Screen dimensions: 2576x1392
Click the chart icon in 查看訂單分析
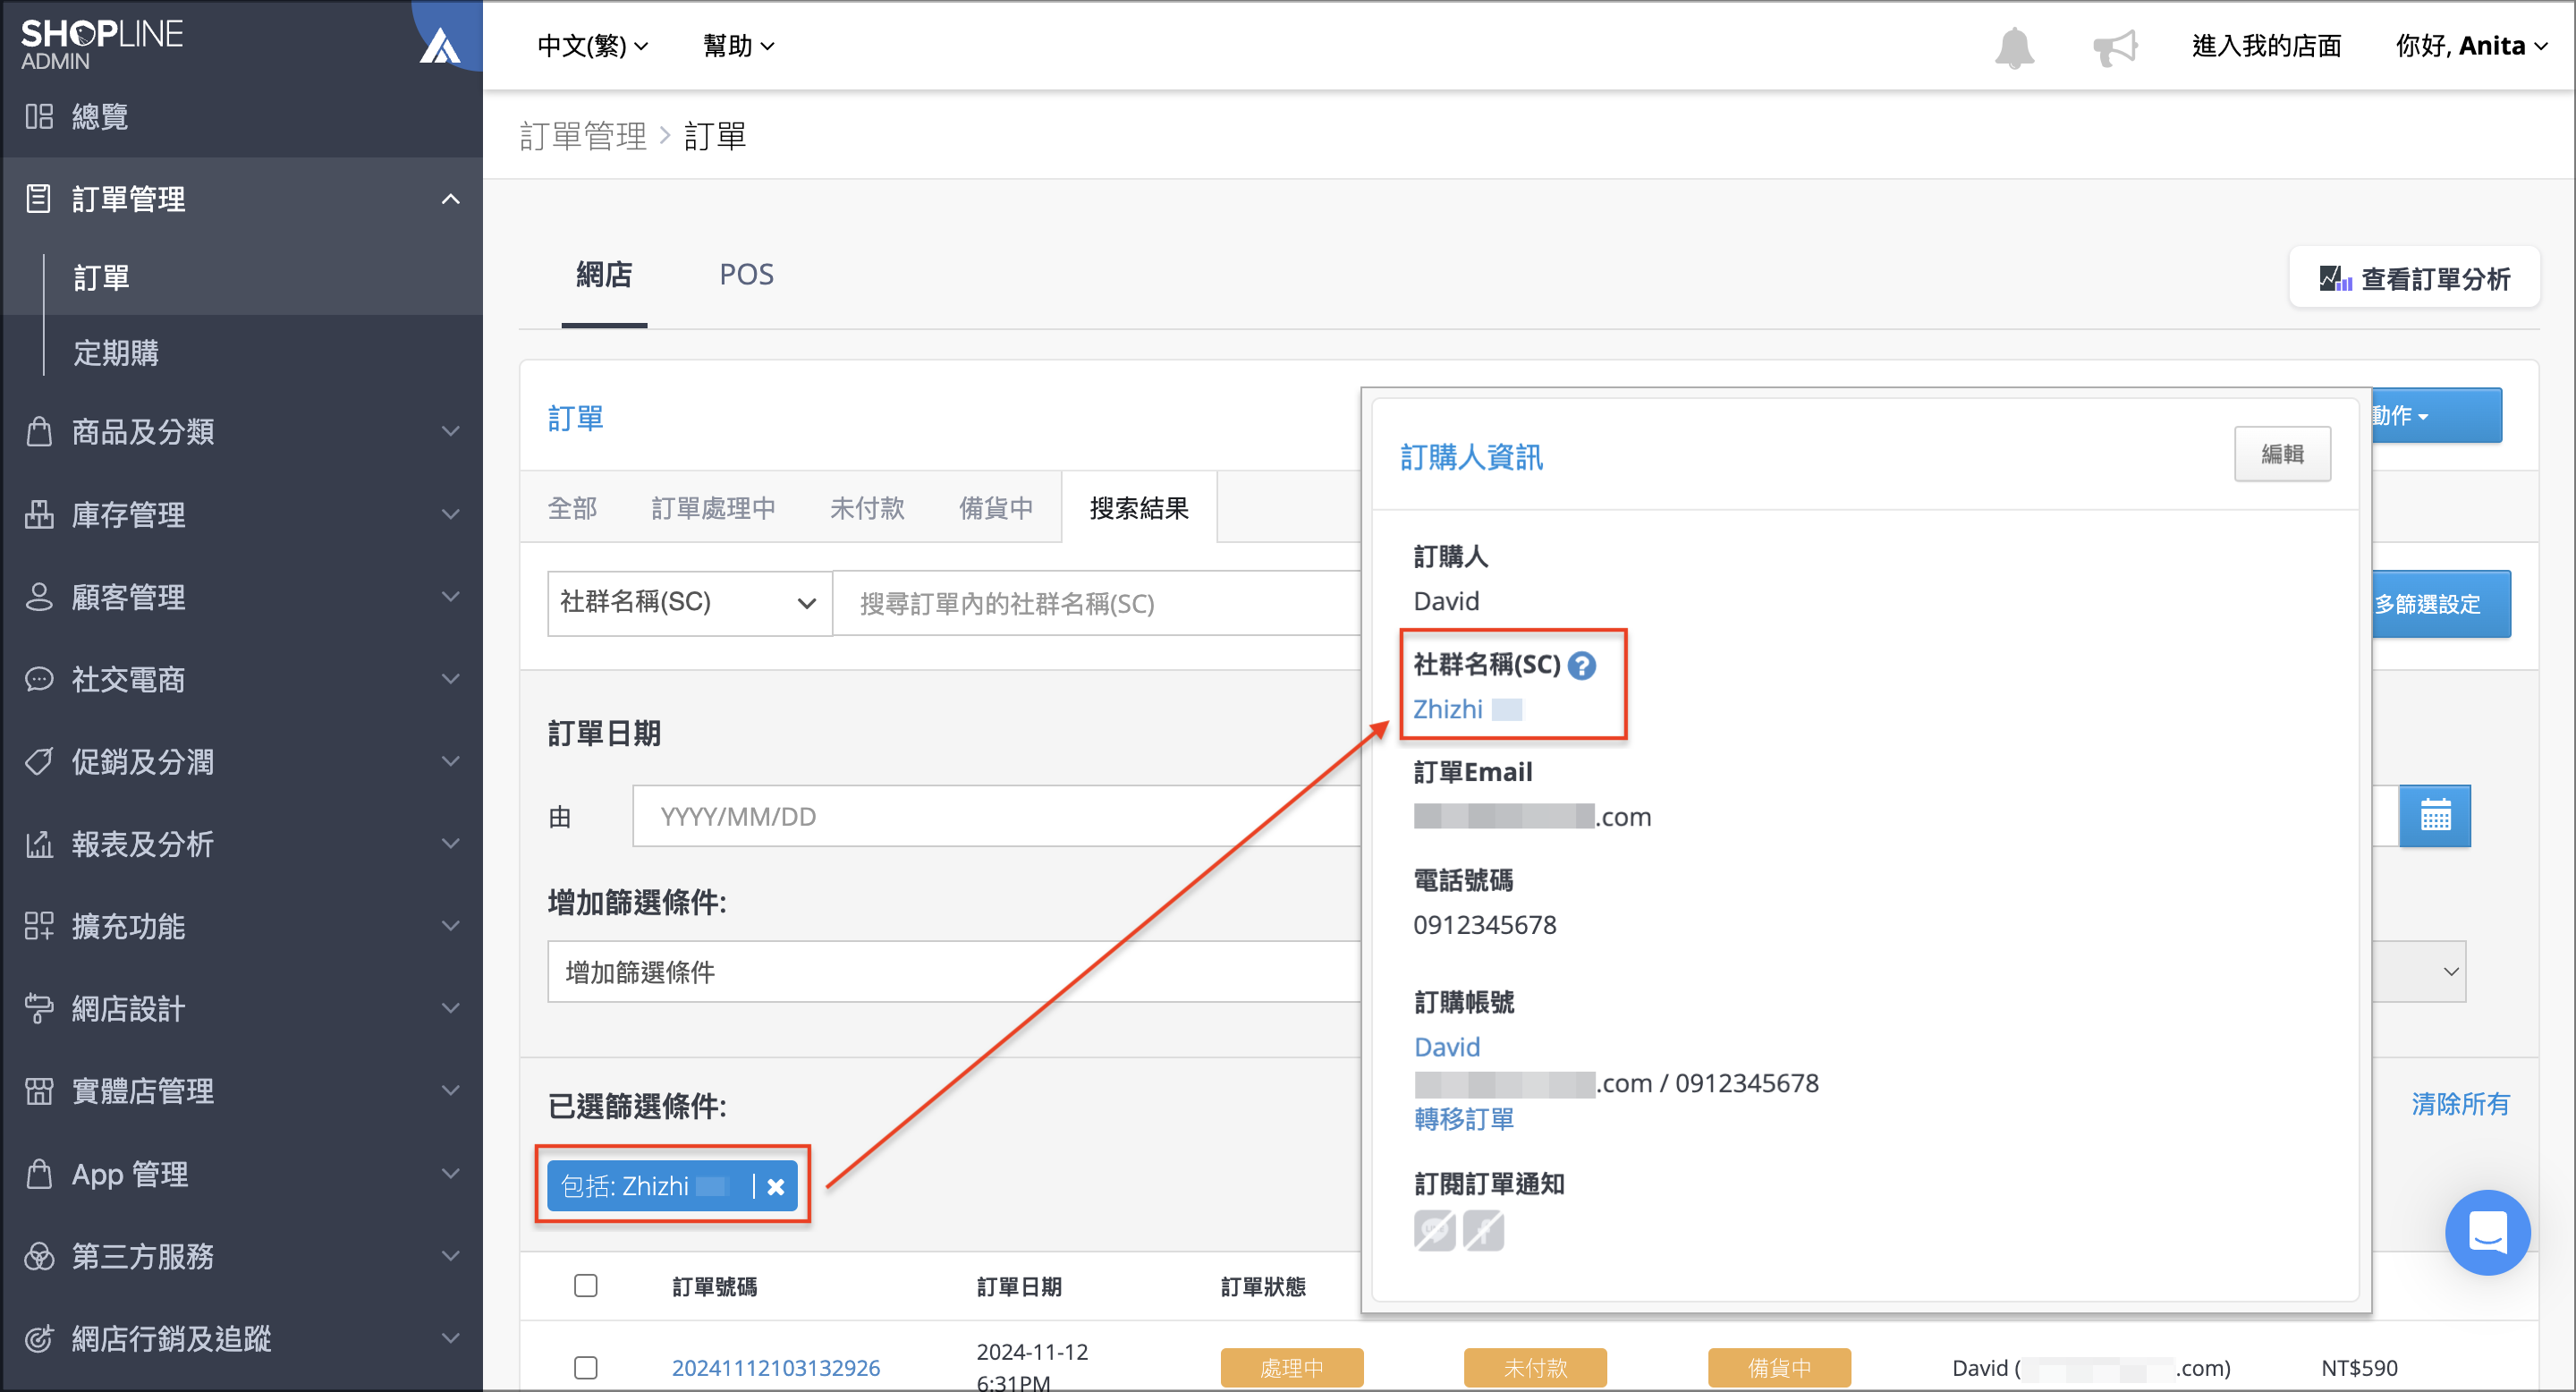(2335, 279)
